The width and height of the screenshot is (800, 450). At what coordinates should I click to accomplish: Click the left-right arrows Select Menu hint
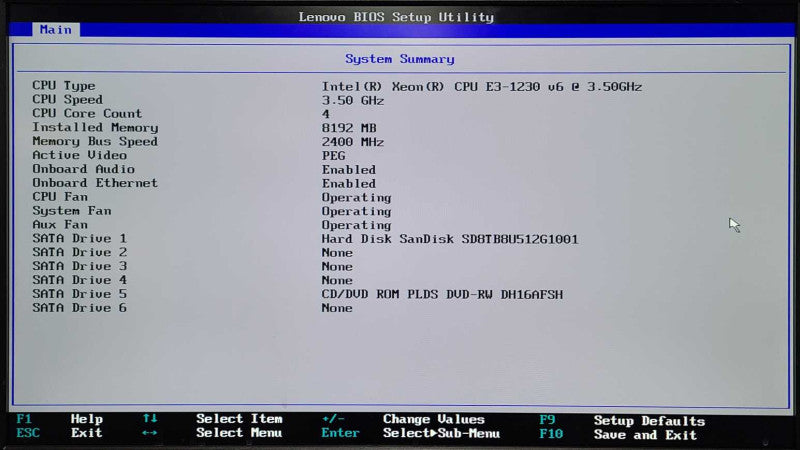point(212,433)
